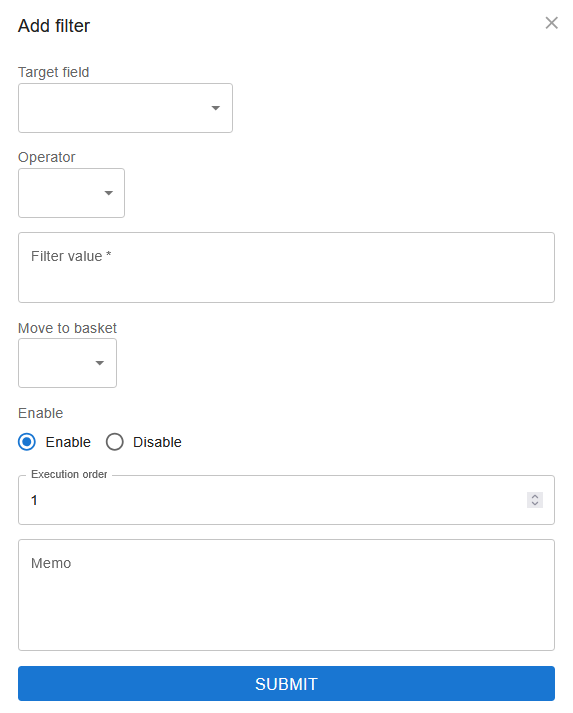Image resolution: width=573 pixels, height=713 pixels.
Task: Expand the Operator dropdown
Action: point(71,193)
